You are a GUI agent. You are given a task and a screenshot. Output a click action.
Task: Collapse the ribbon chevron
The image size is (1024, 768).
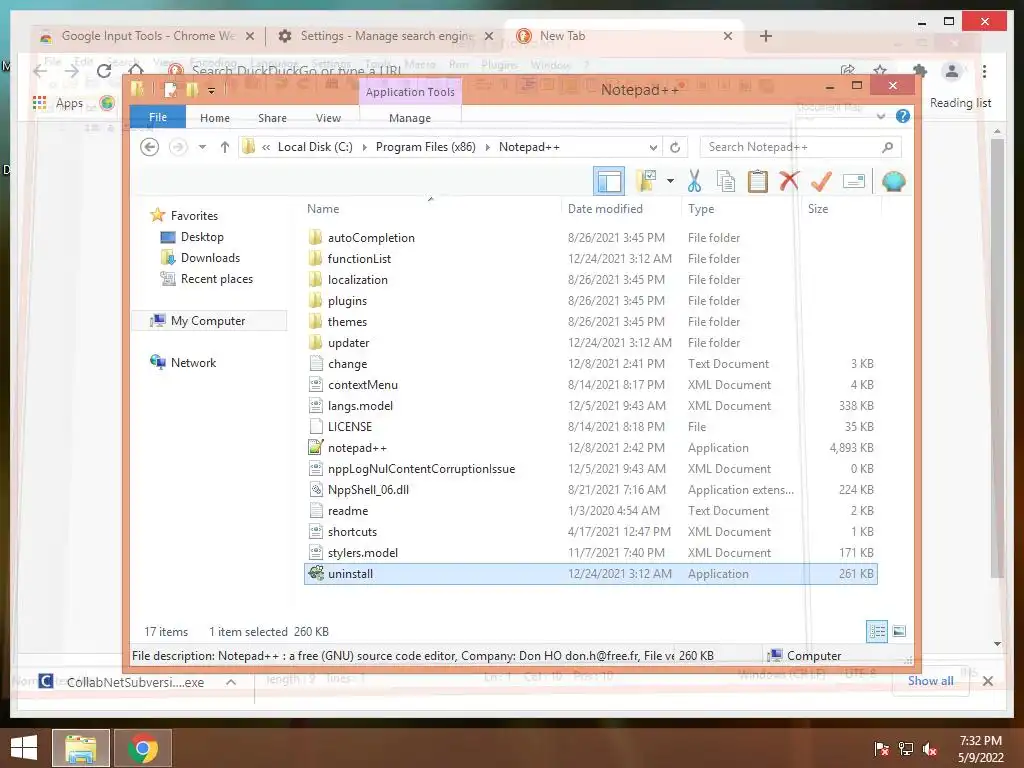click(880, 116)
